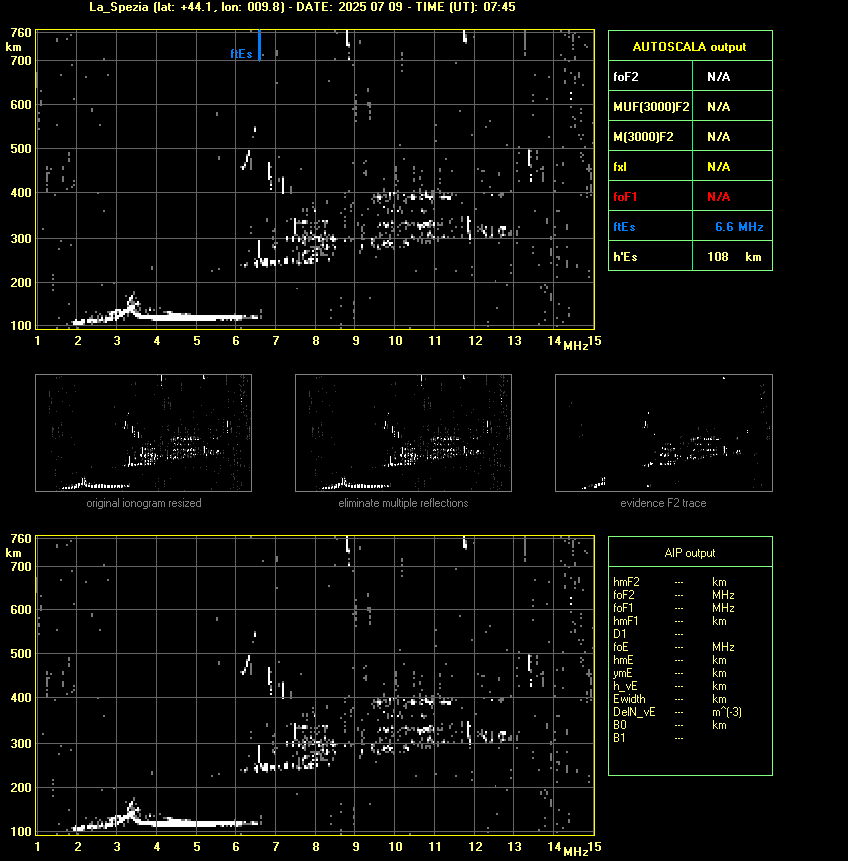Click the M(3000)F2 label
848x861 pixels.
(x=643, y=137)
